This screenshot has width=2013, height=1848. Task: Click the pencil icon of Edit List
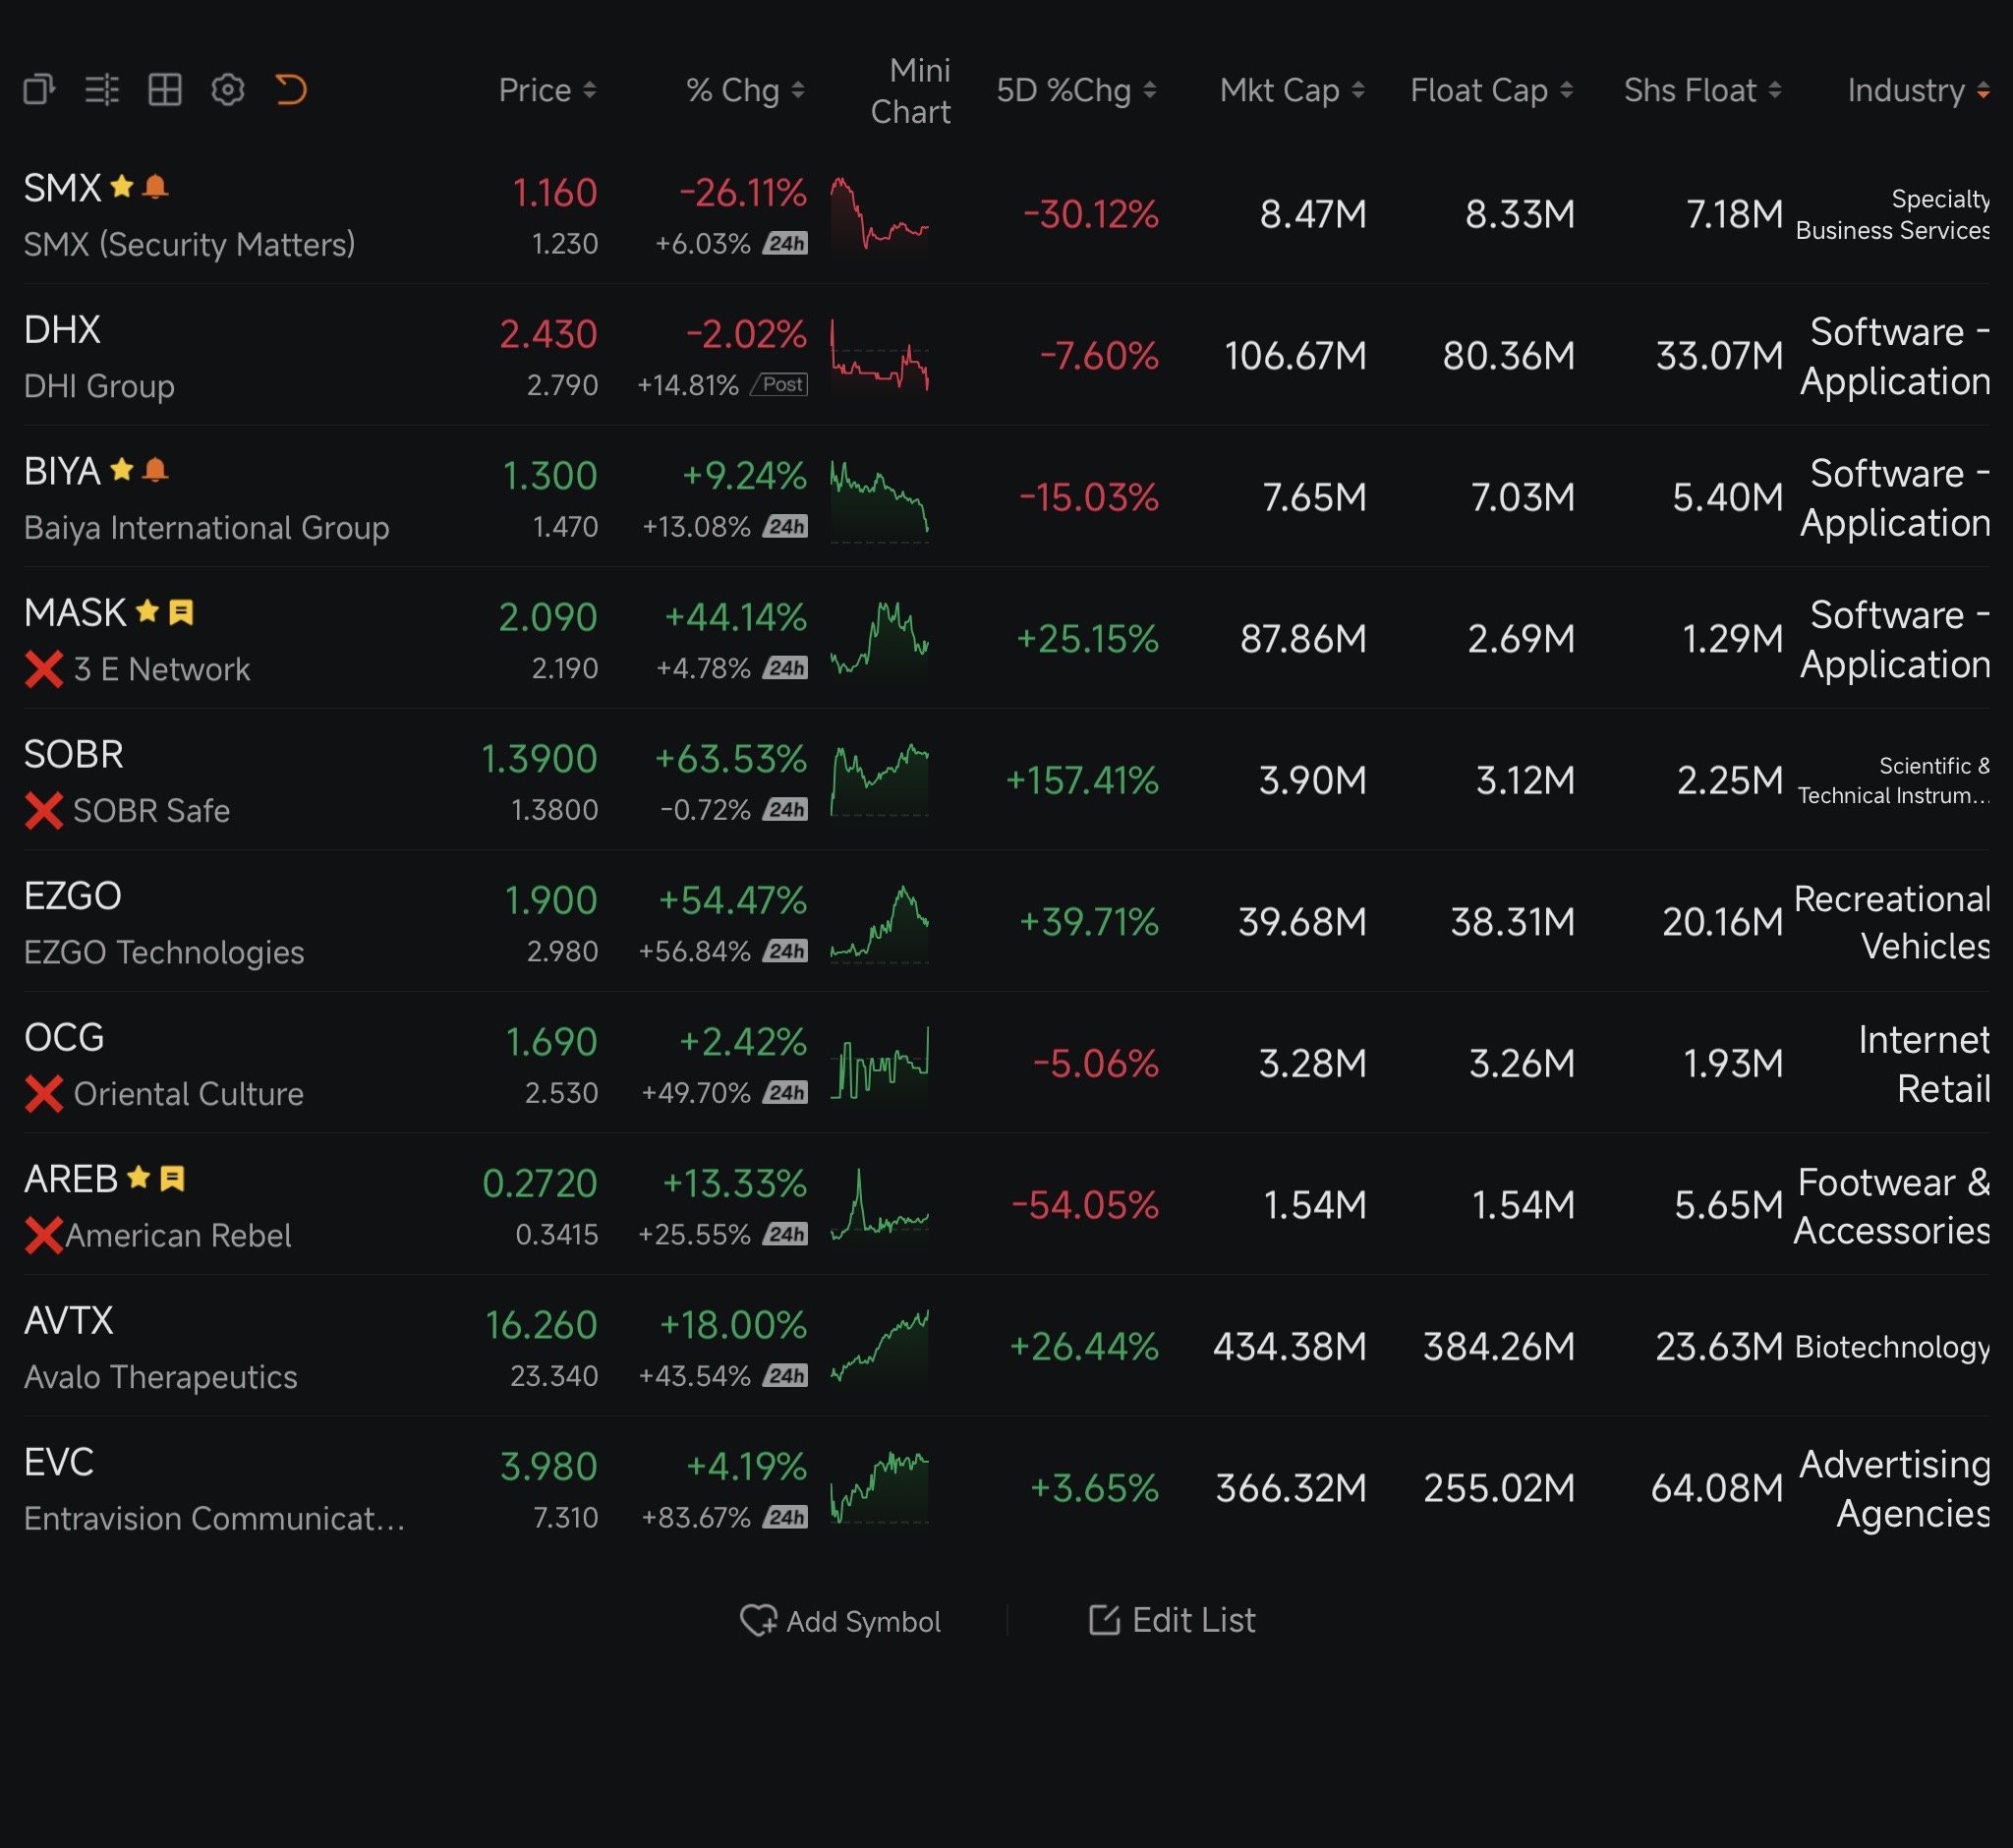click(1104, 1620)
